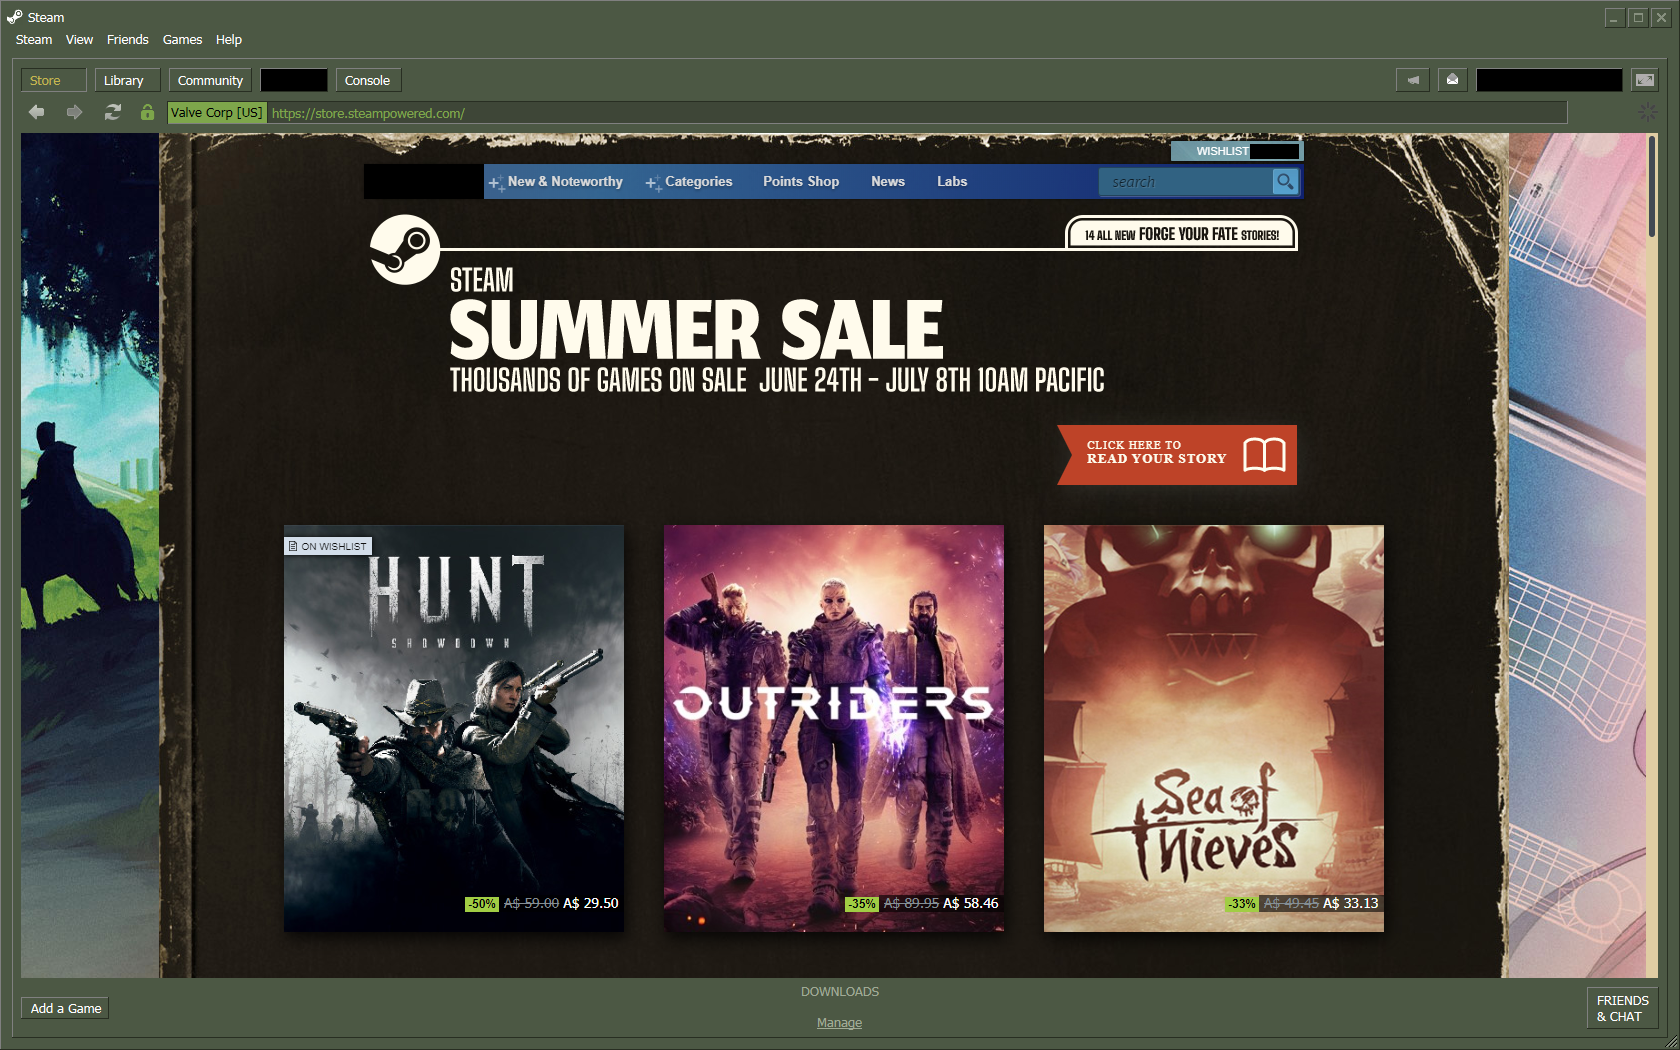Viewport: 1680px width, 1050px height.
Task: Click the URL address bar
Action: coord(917,112)
